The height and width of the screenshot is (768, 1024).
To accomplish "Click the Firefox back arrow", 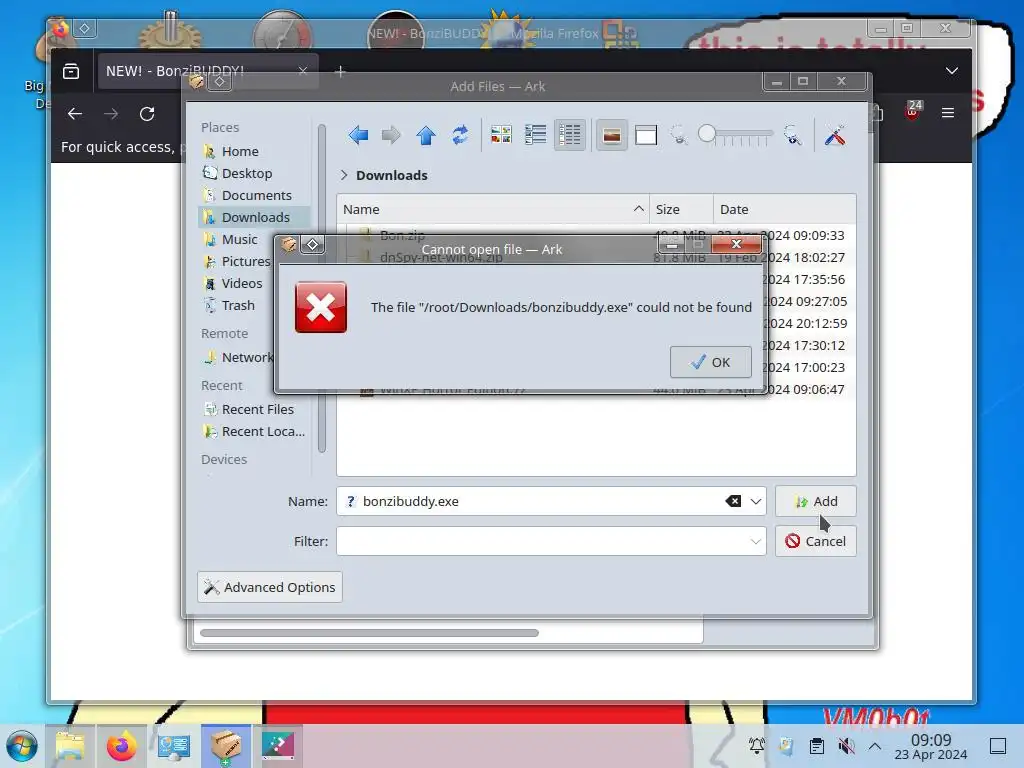I will click(x=75, y=114).
